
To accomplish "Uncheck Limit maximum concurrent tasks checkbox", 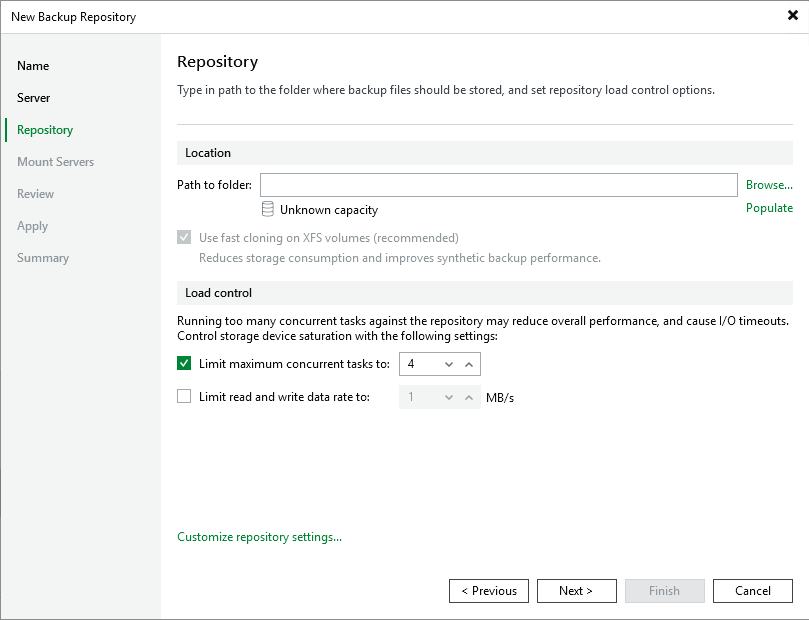I will [x=184, y=364].
